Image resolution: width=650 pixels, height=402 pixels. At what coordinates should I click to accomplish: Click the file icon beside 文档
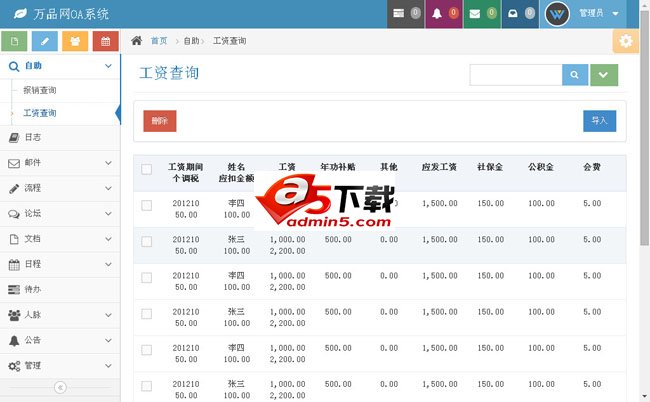click(x=14, y=239)
